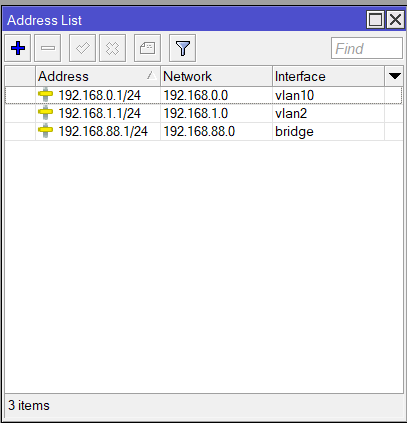
Task: Click the yellow address icon beside 192.168.1.1/24
Action: click(x=45, y=113)
